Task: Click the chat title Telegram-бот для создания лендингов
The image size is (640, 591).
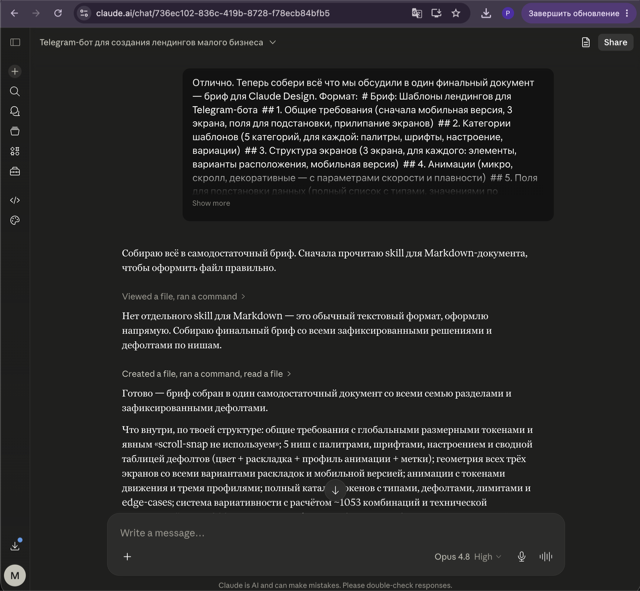Action: point(151,42)
